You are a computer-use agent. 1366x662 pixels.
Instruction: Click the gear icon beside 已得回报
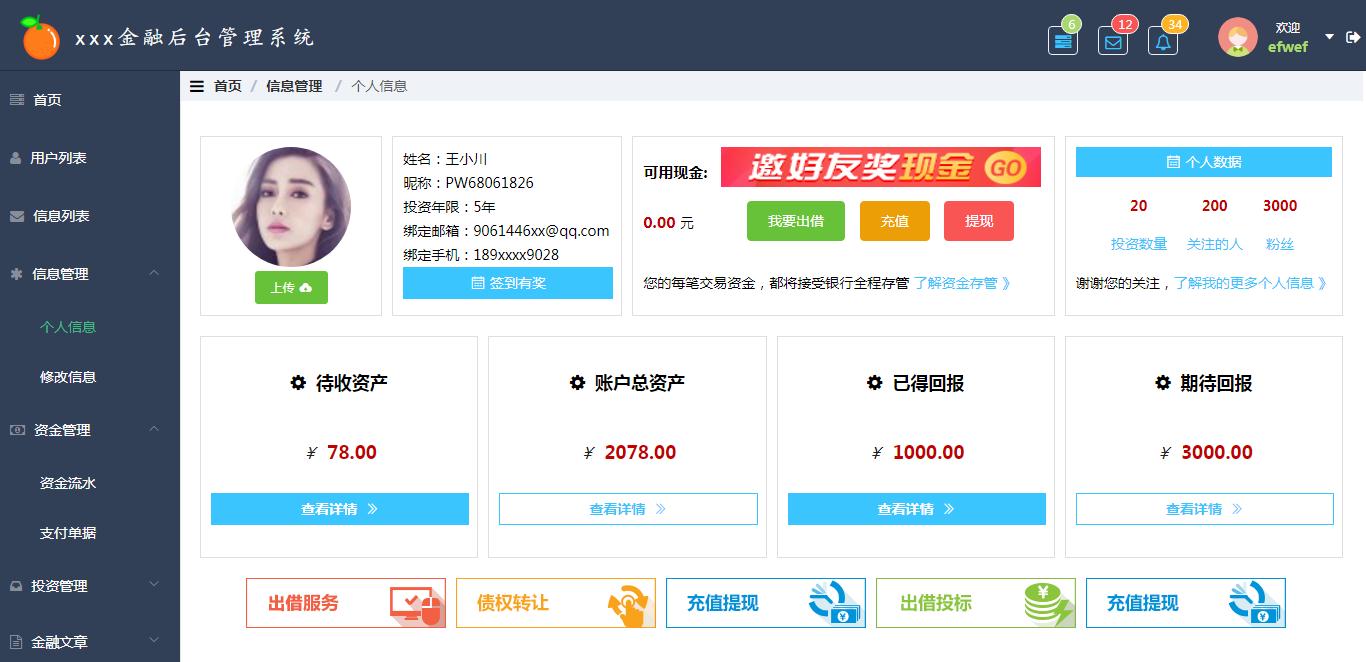pyautogui.click(x=875, y=382)
